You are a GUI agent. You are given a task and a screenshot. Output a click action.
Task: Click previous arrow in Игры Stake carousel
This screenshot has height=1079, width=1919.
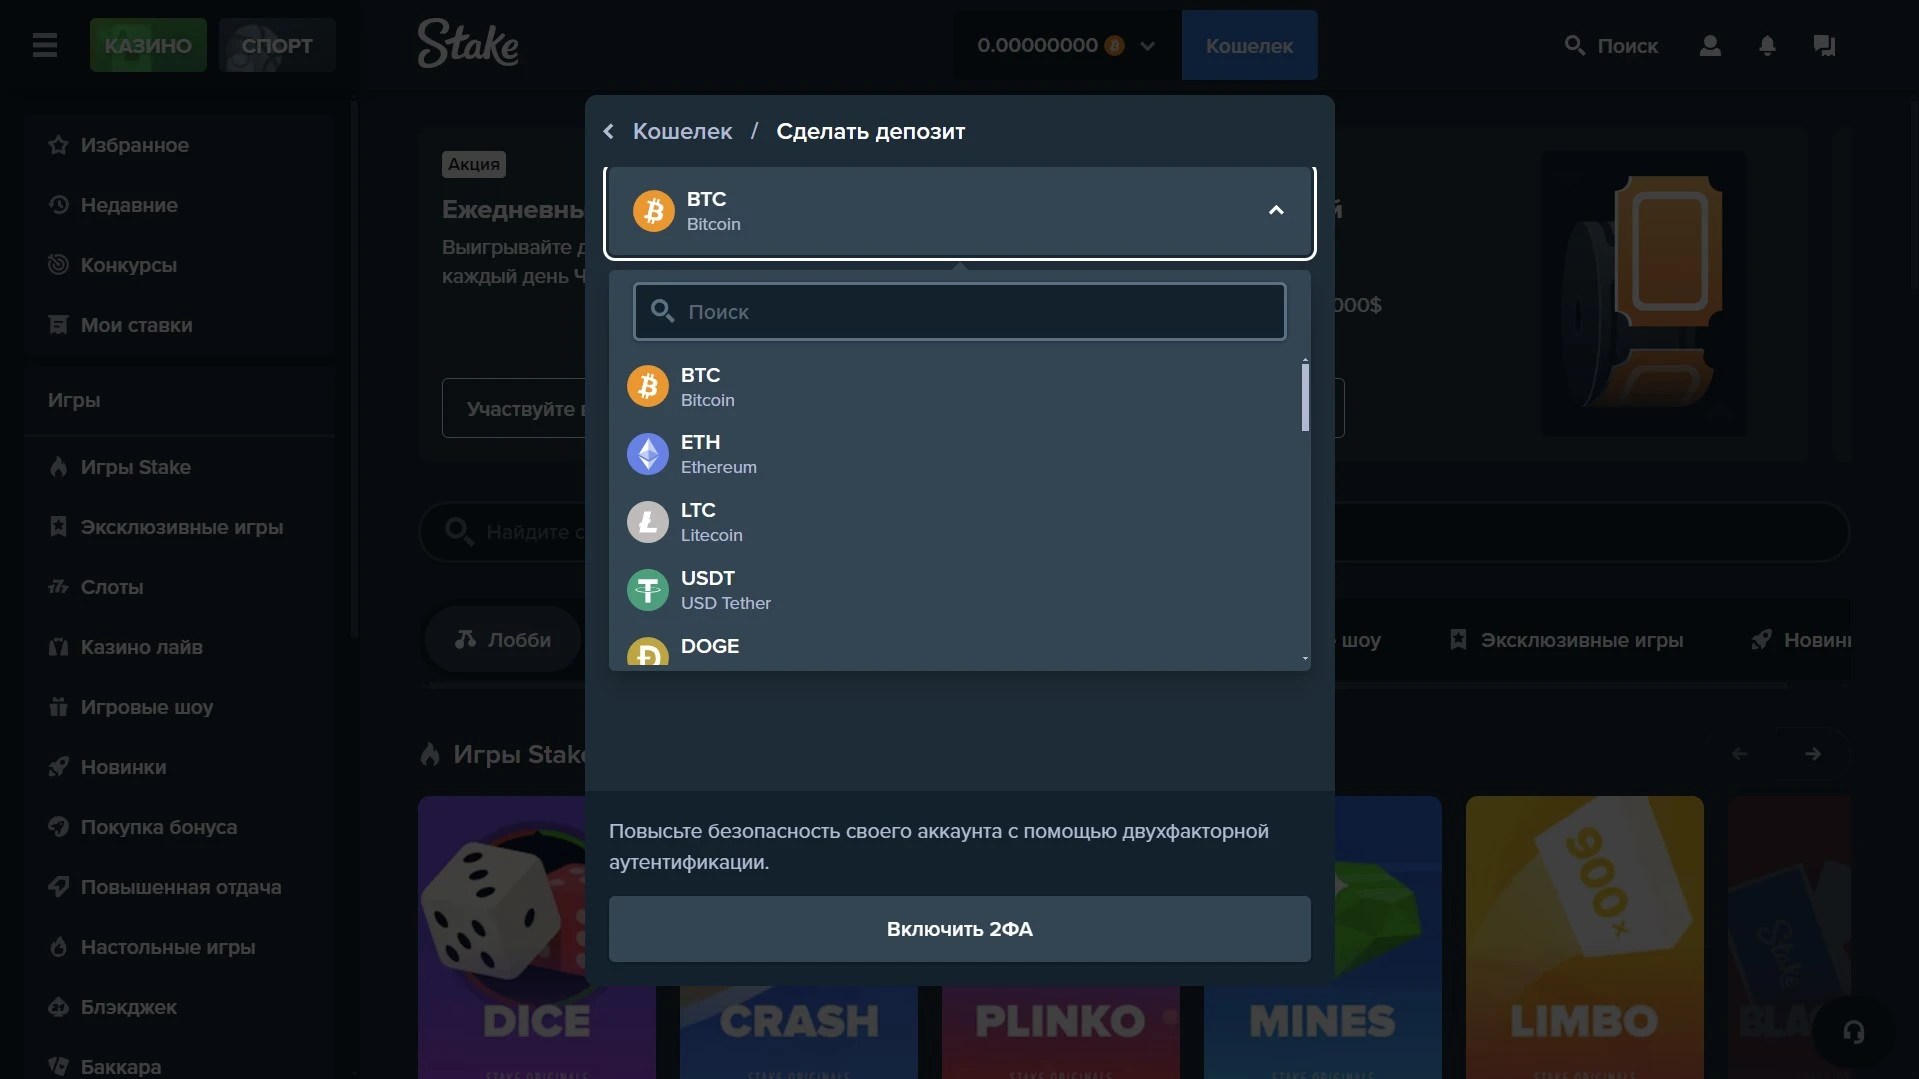click(x=1740, y=754)
